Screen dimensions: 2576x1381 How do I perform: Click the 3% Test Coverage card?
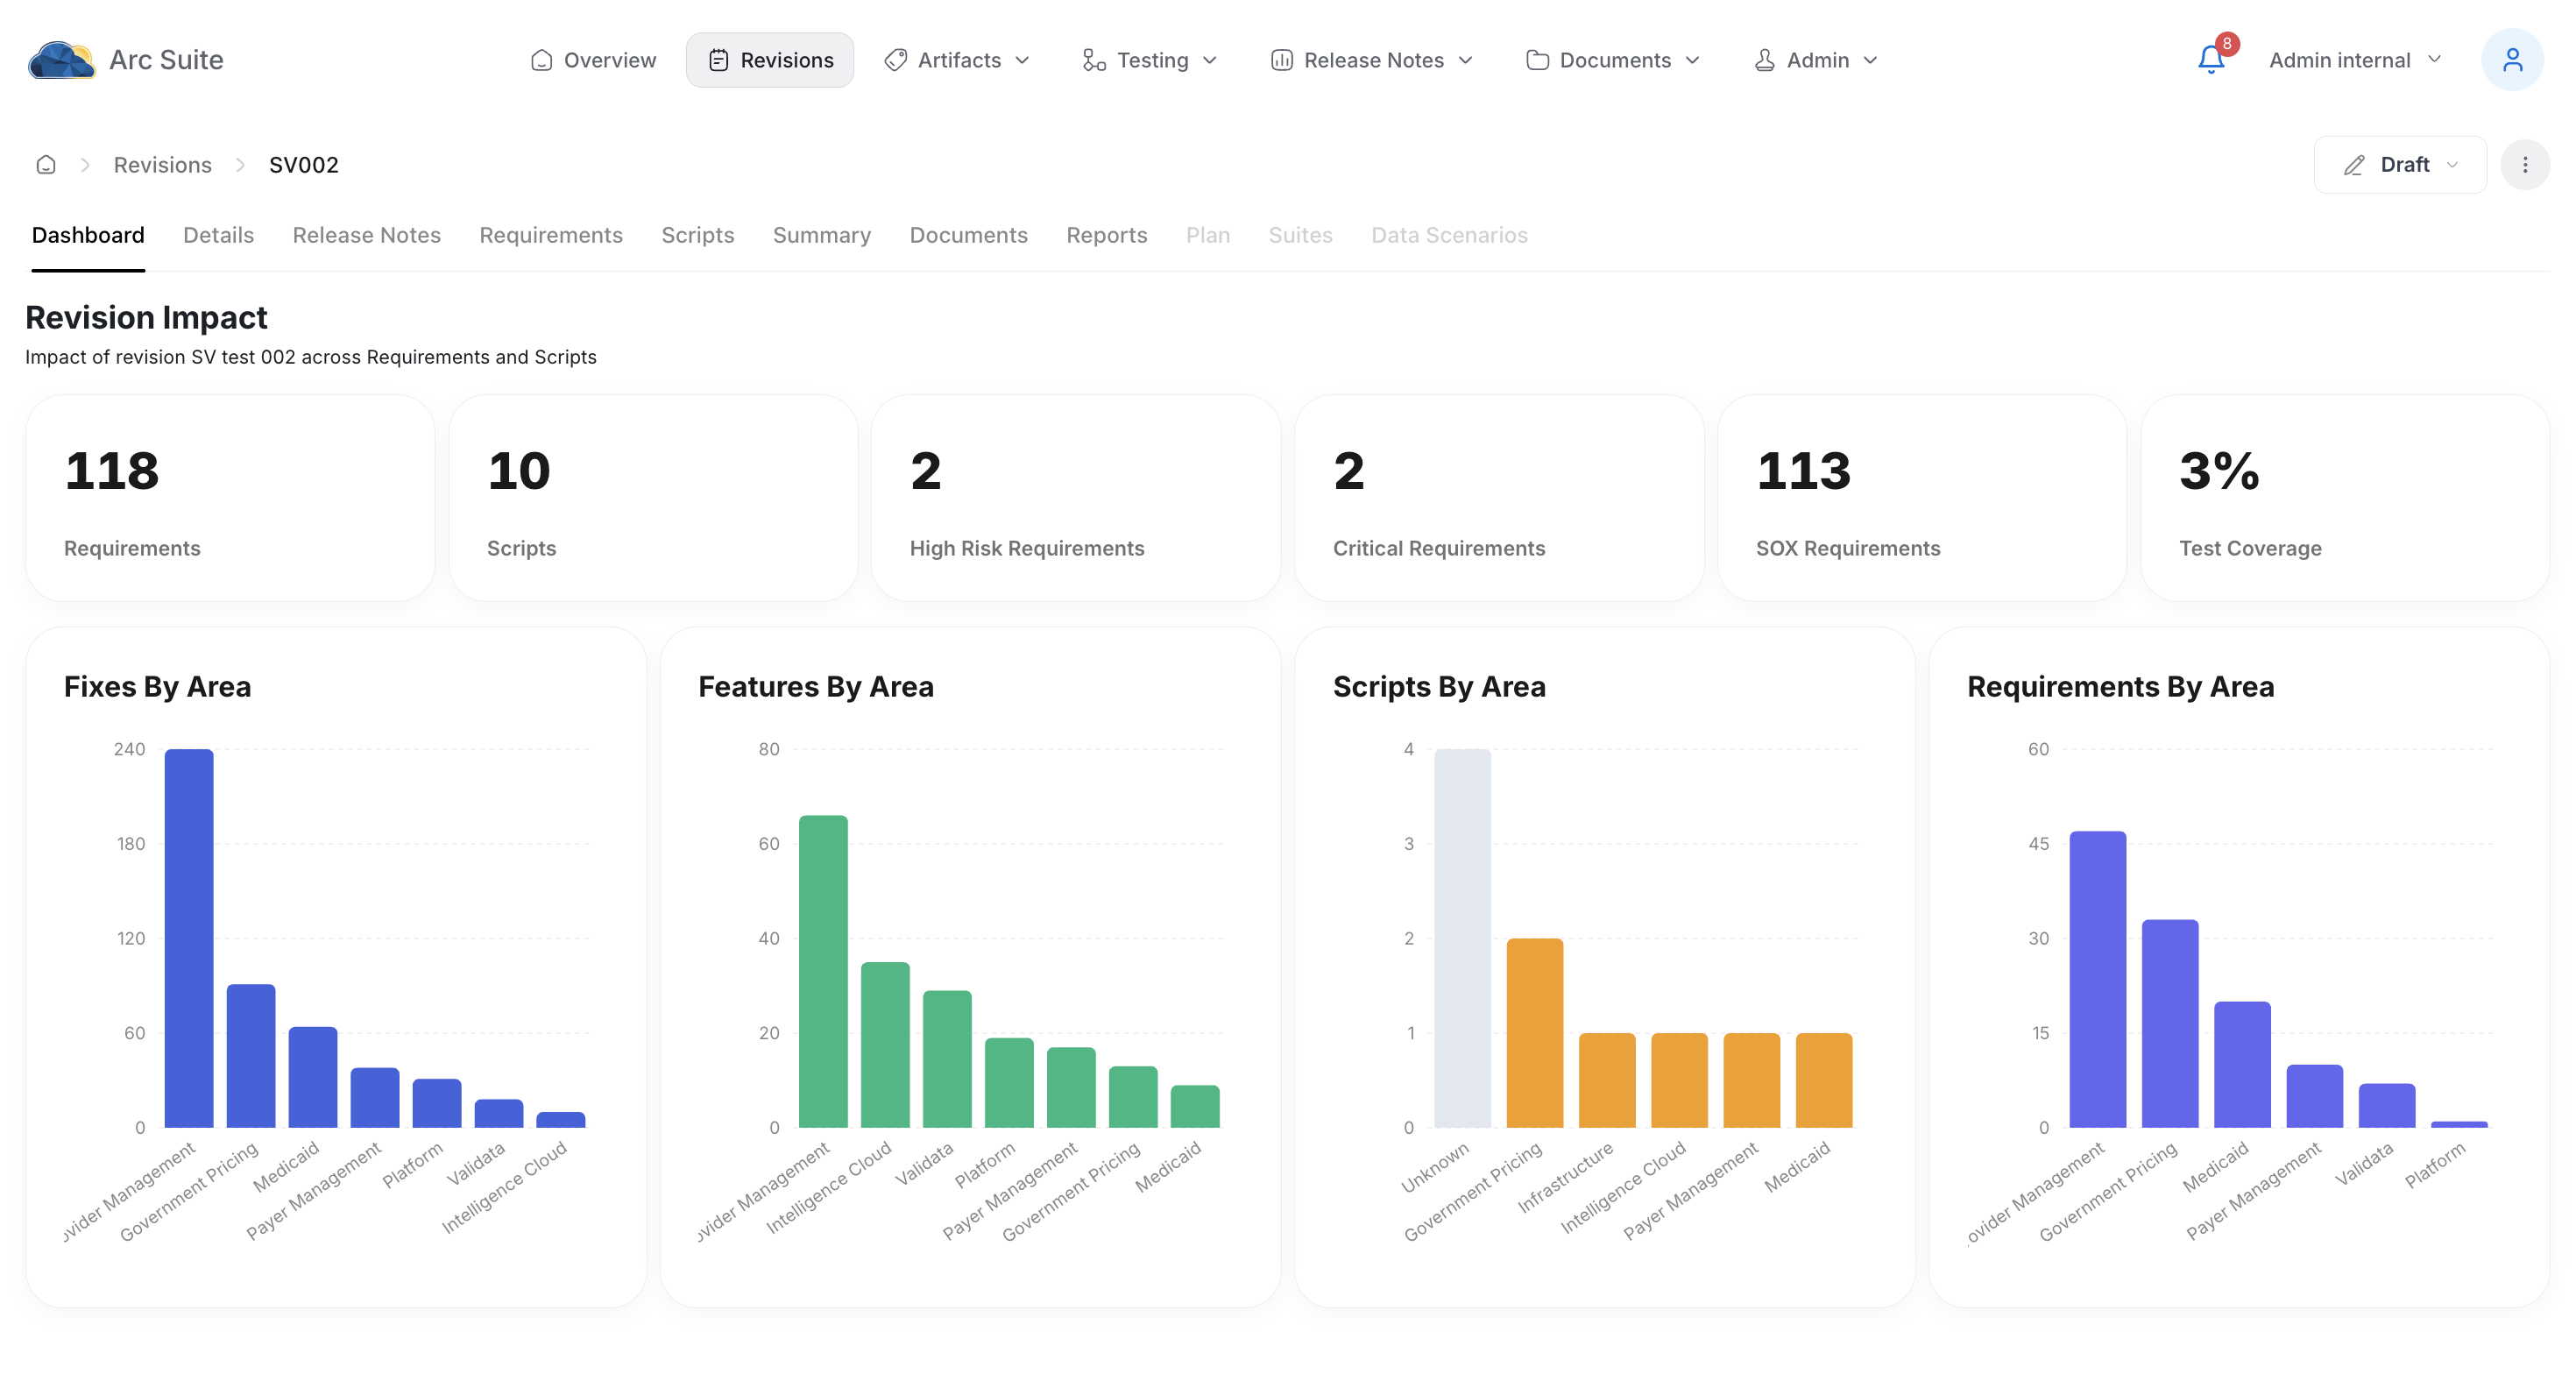pyautogui.click(x=2345, y=498)
